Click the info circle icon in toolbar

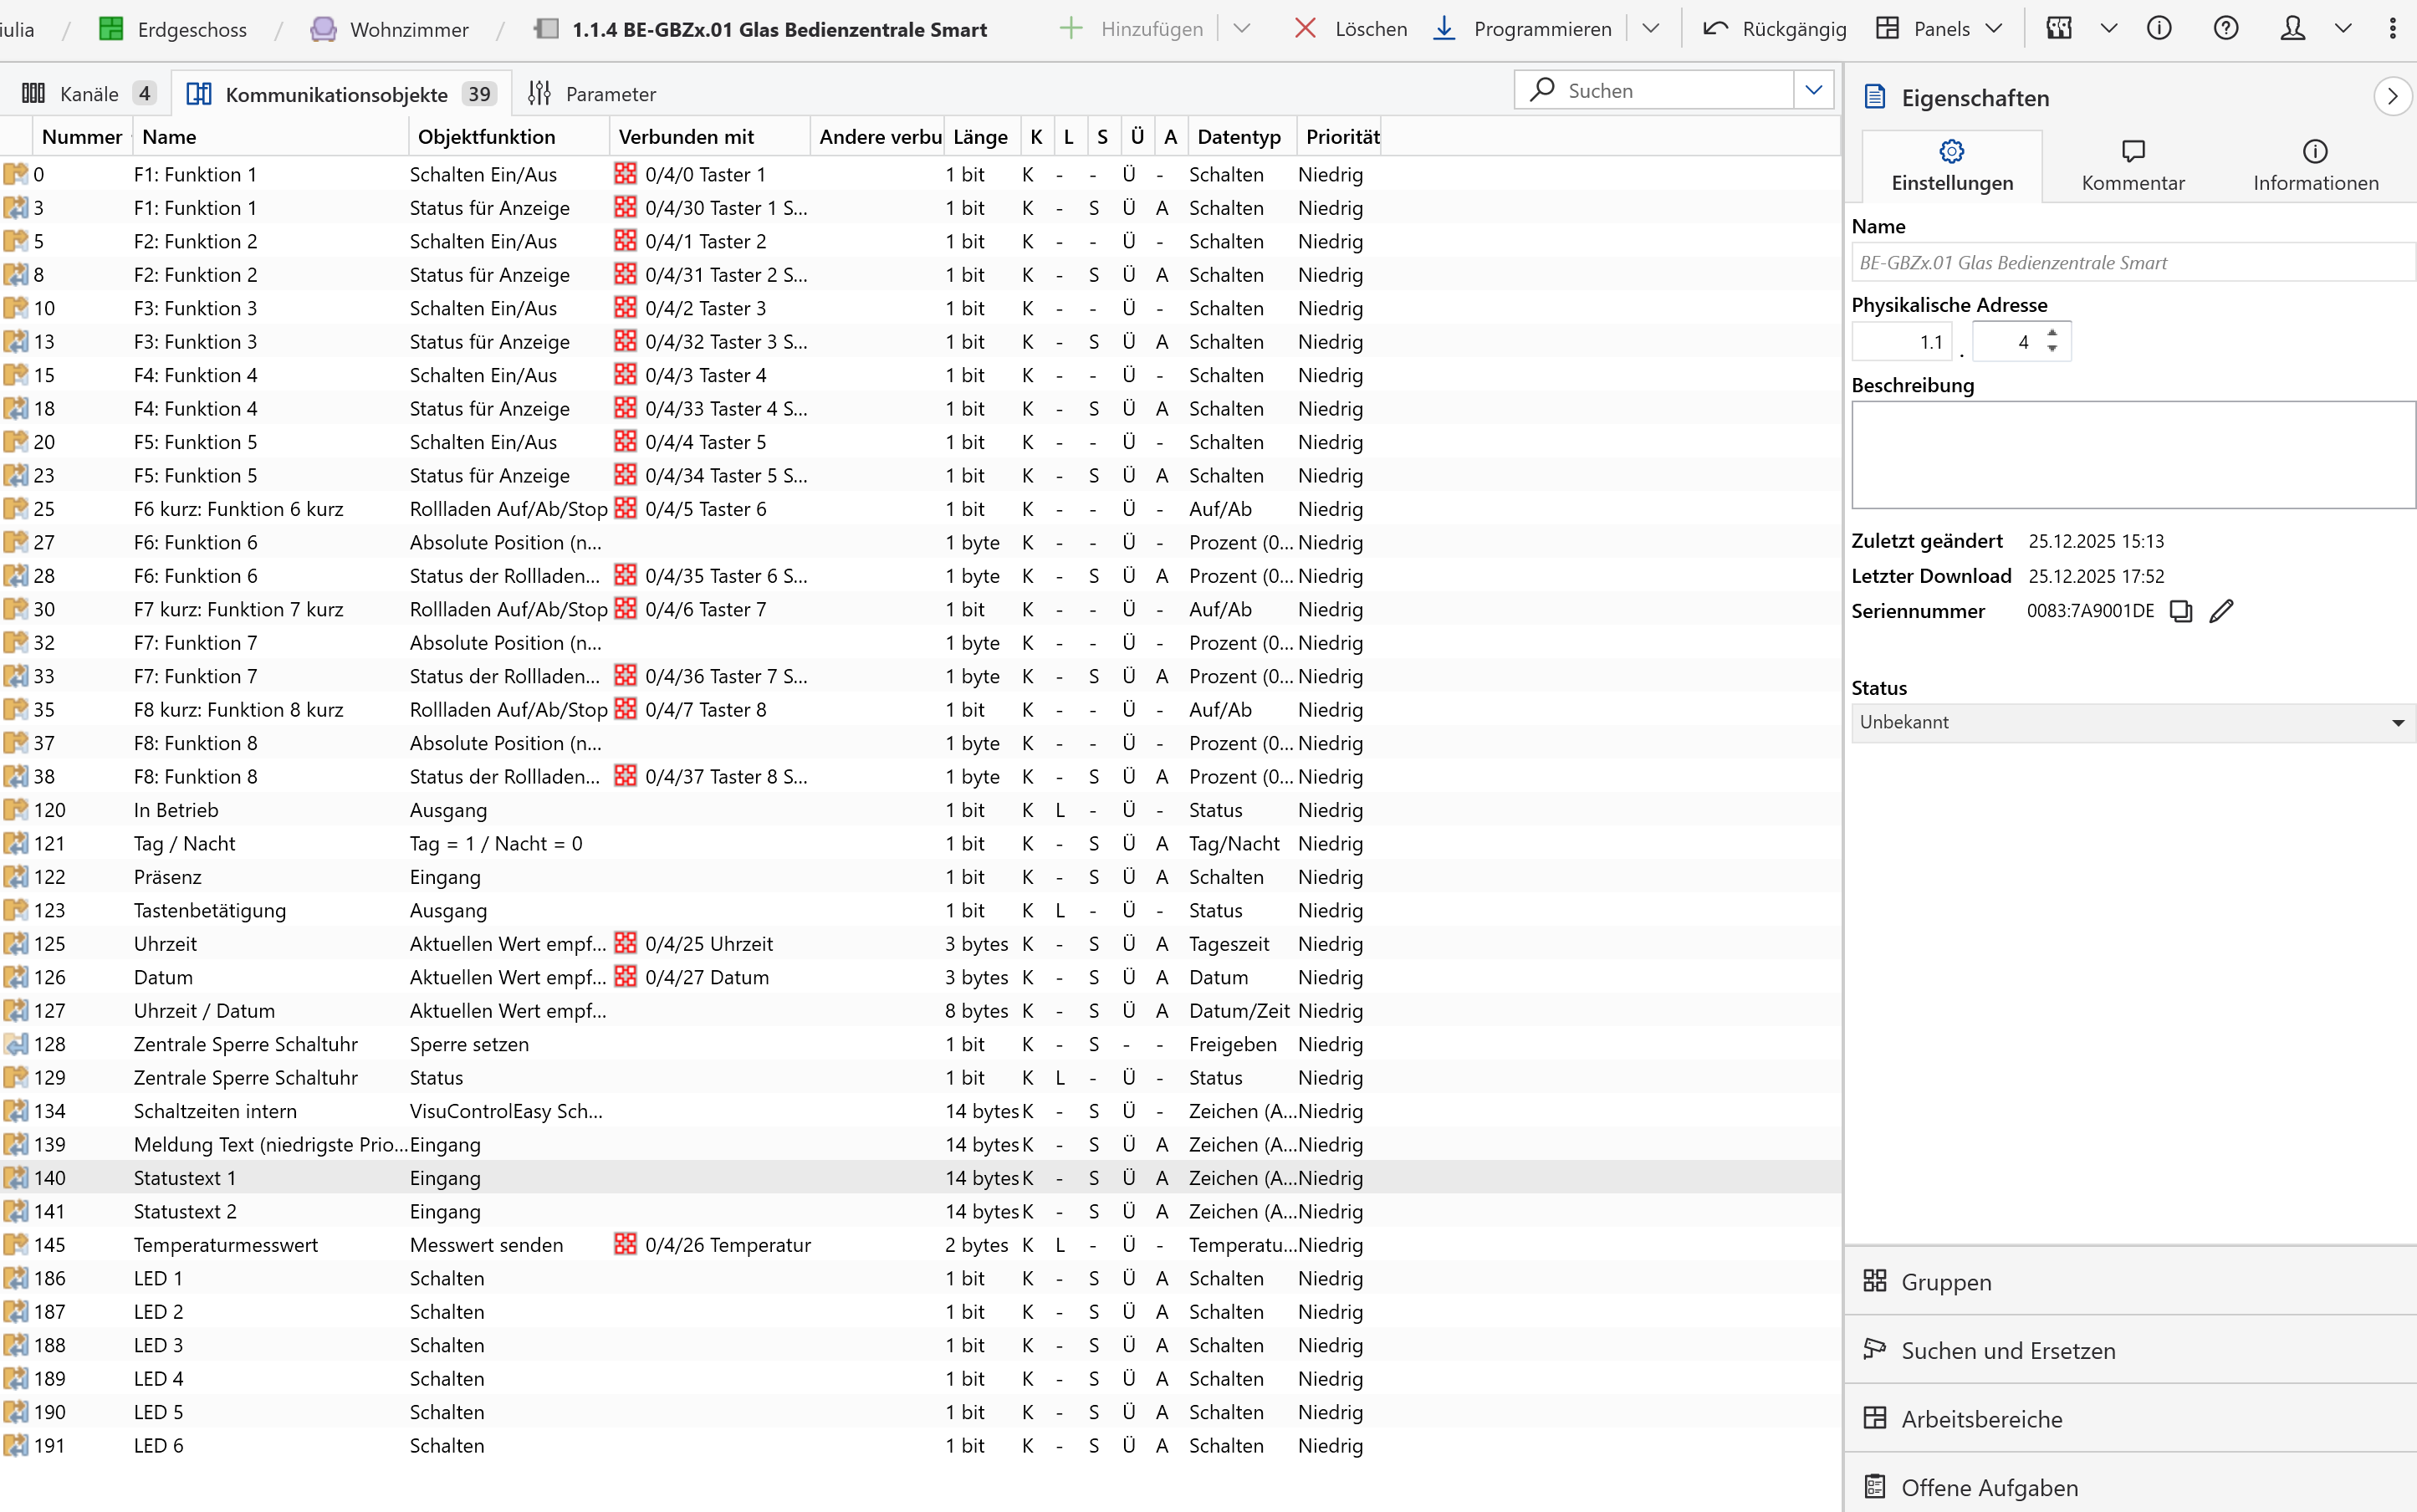[x=2159, y=28]
